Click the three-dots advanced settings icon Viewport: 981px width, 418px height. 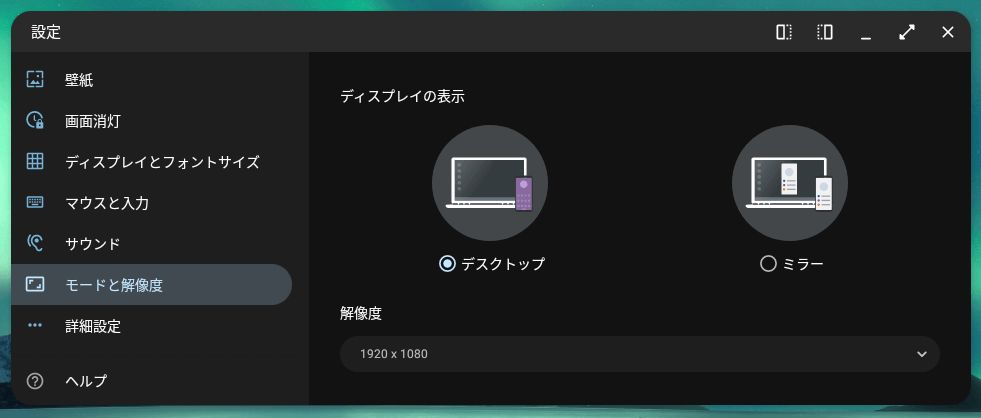point(35,325)
